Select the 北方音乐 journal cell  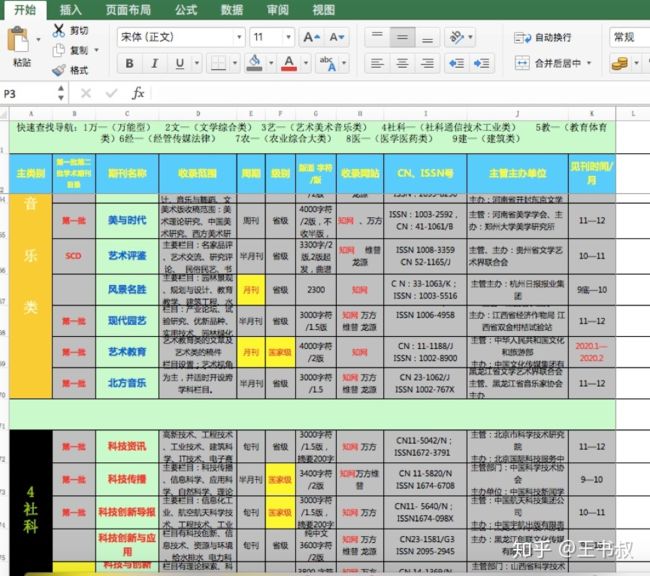[x=127, y=383]
